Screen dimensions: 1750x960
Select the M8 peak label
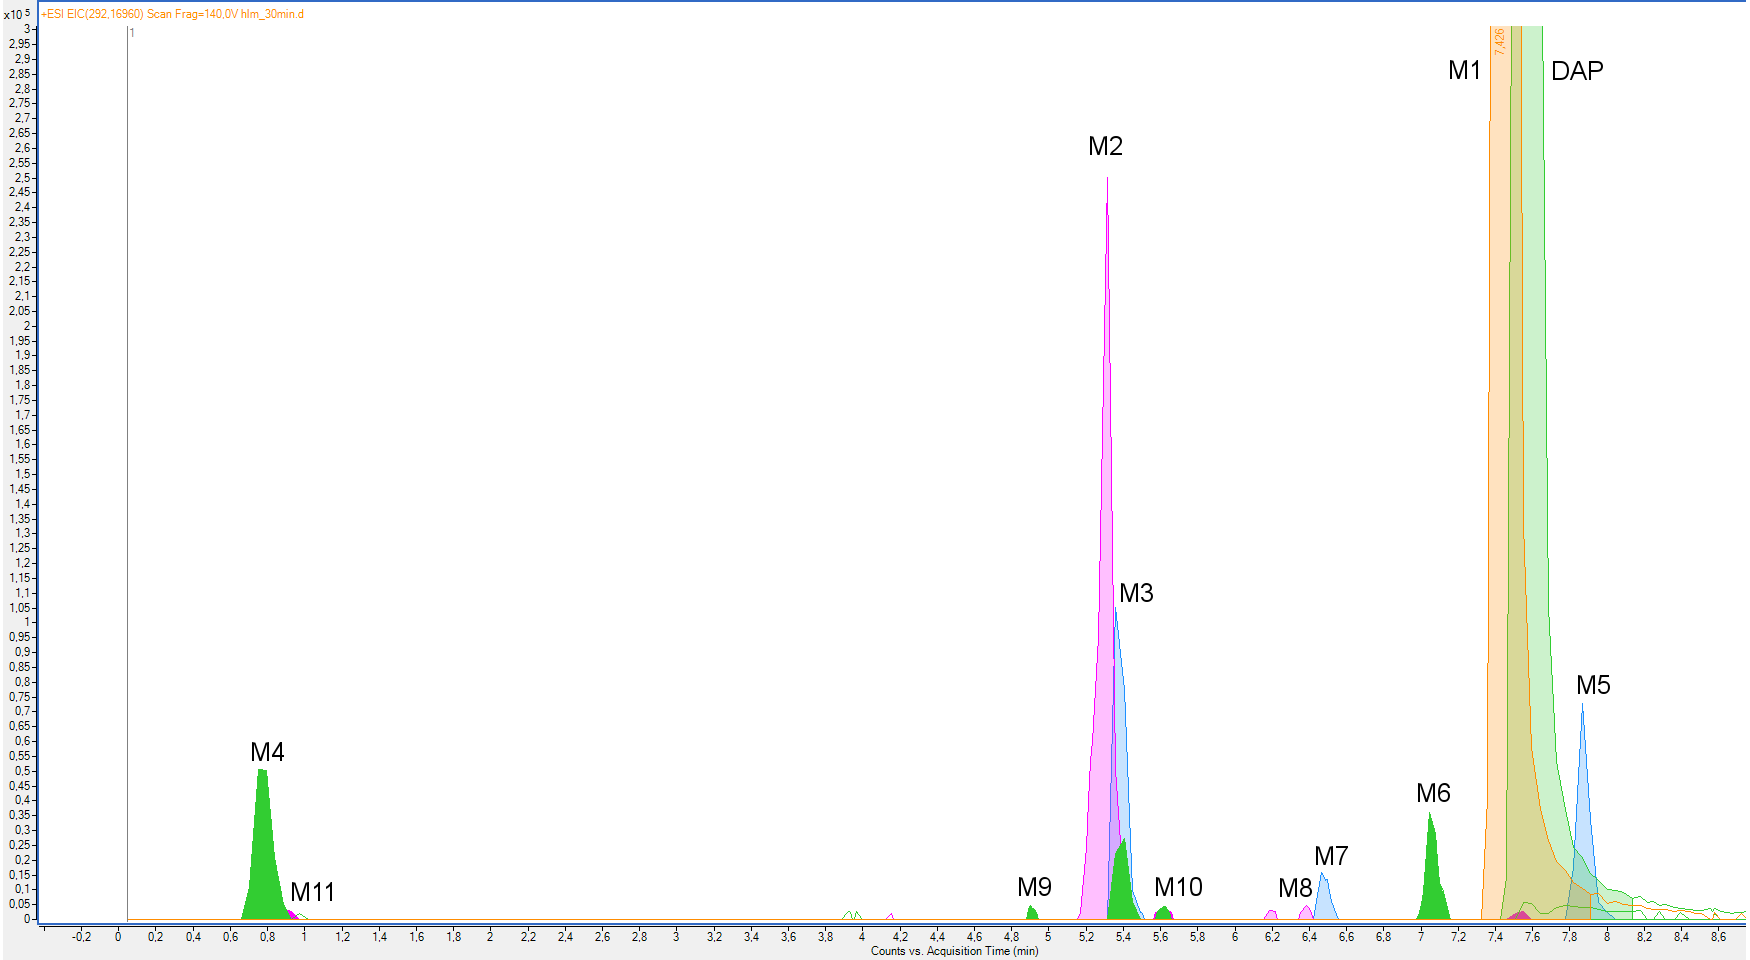point(1295,889)
